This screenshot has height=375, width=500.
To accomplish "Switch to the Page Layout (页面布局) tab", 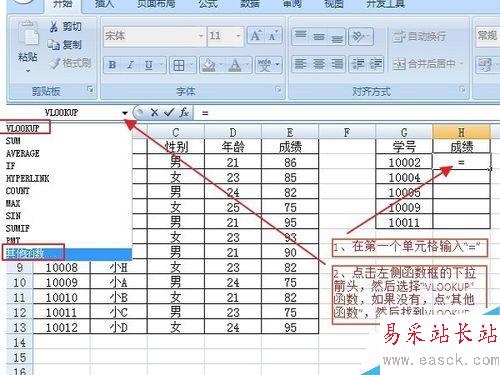I will 156,4.
